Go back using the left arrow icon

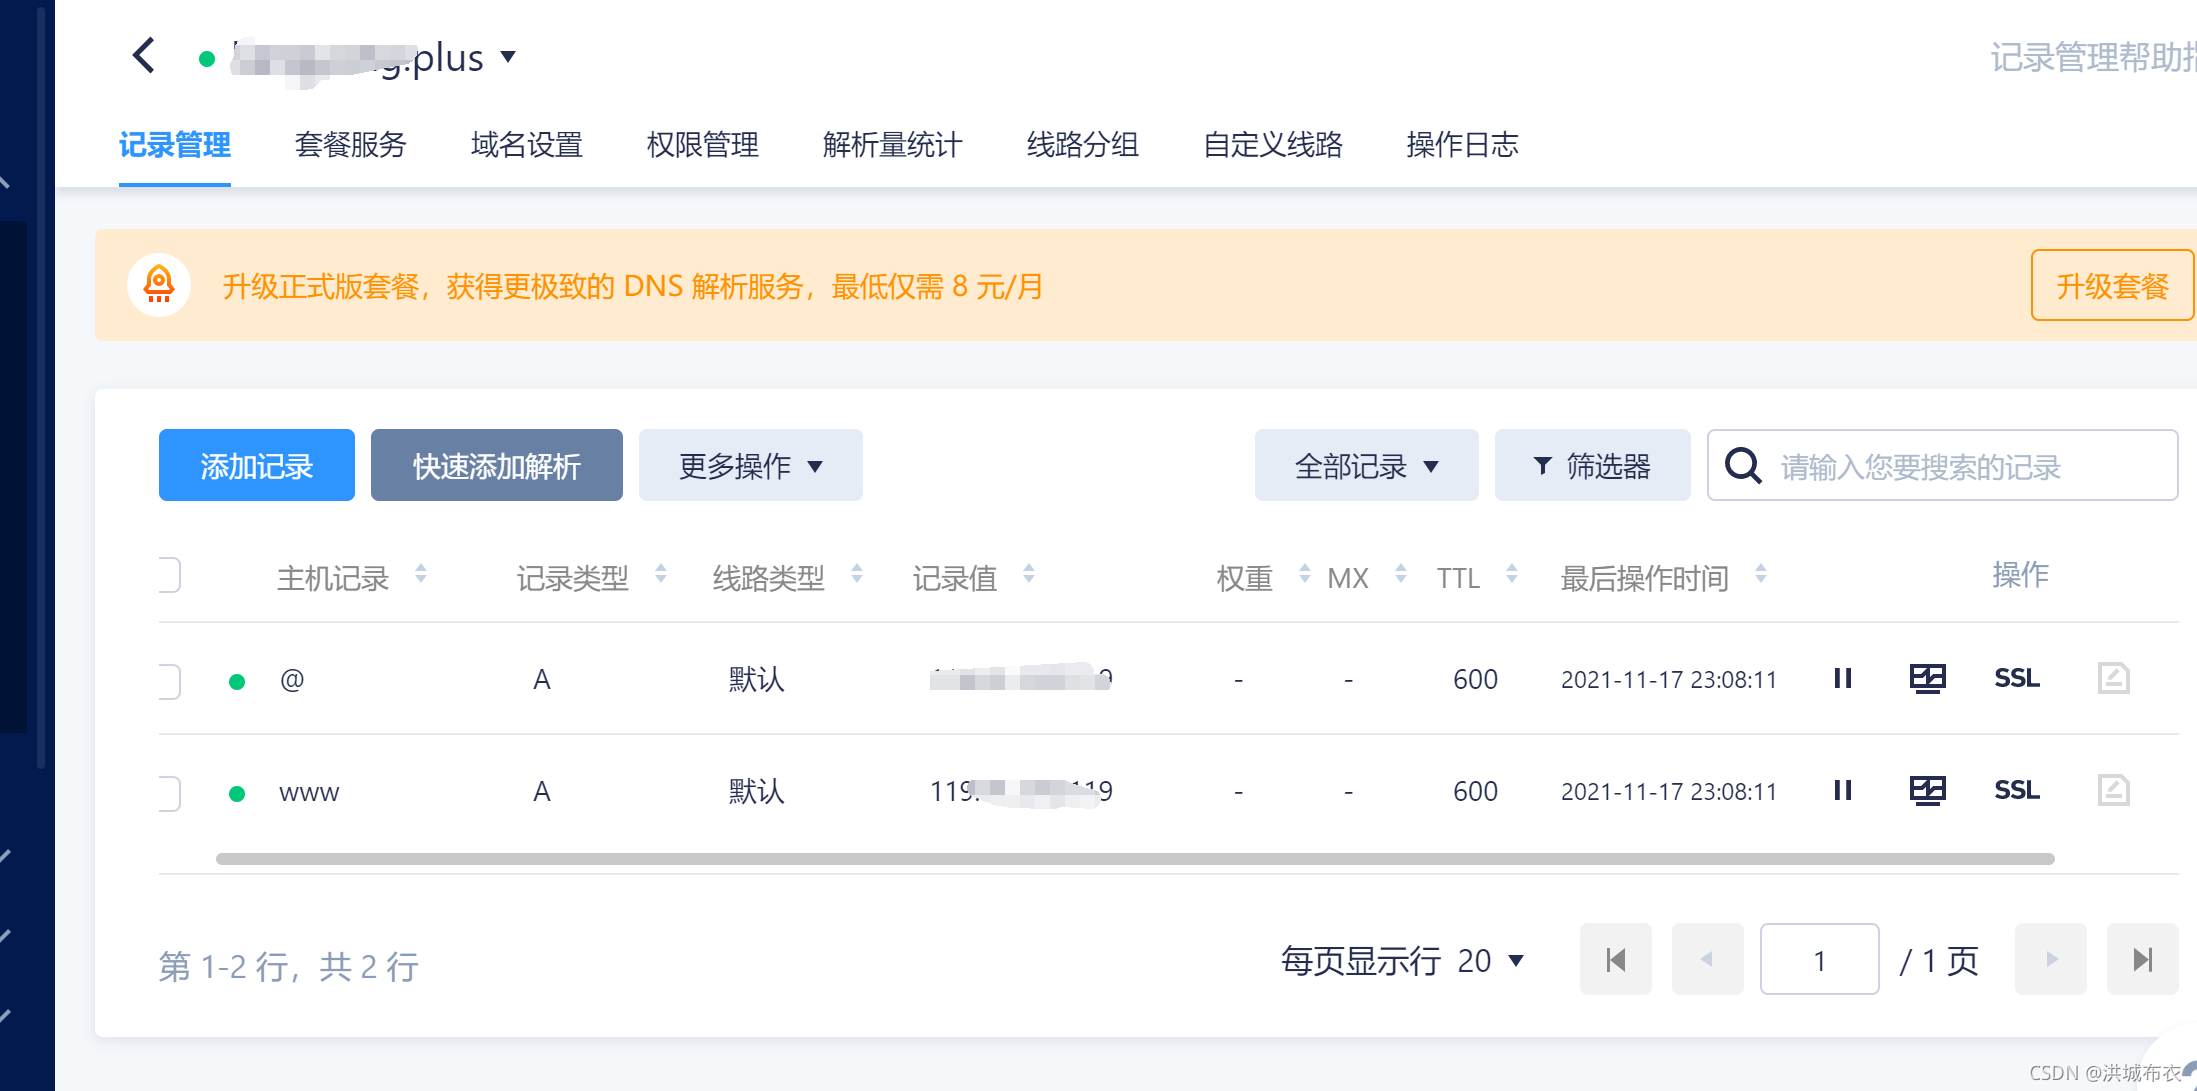(x=144, y=56)
